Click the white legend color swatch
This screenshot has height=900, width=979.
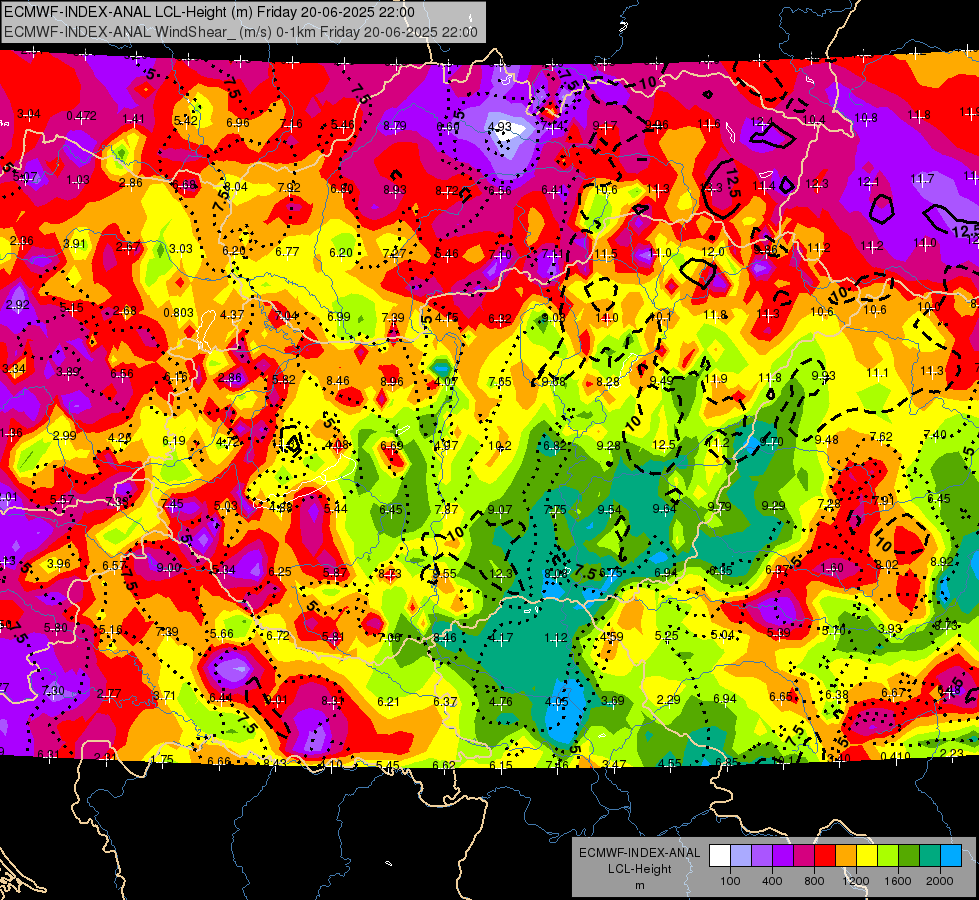click(720, 856)
